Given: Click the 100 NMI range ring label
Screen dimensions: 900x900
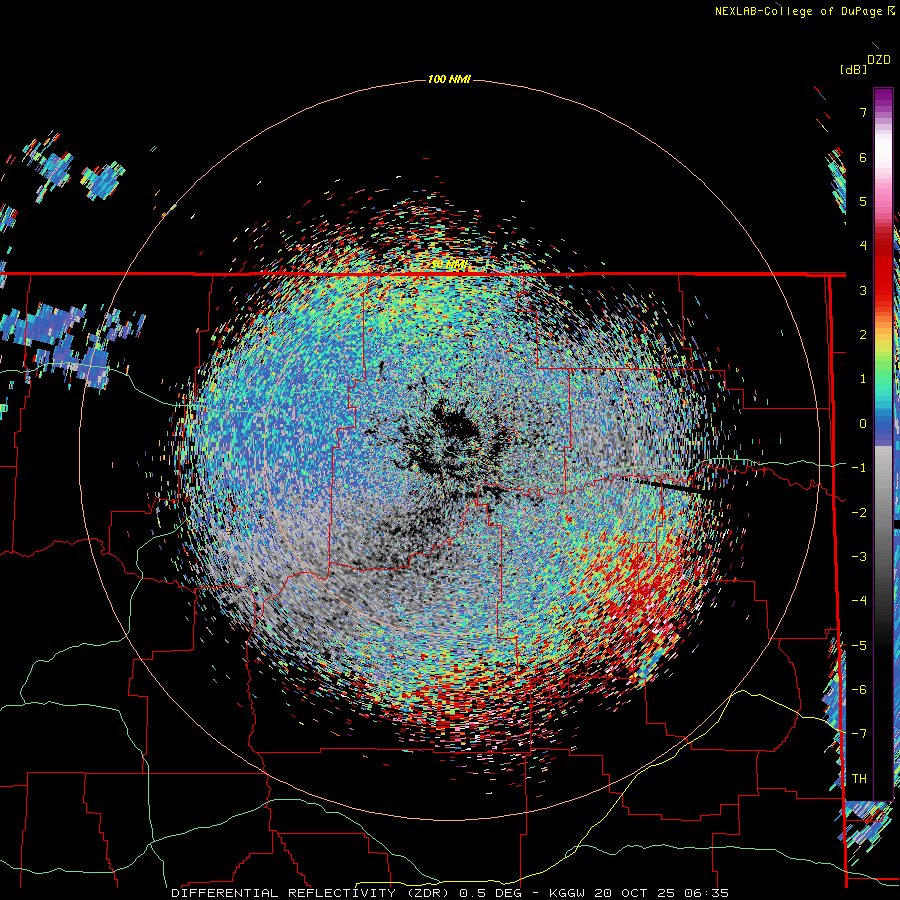Looking at the screenshot, I should pos(449,79).
